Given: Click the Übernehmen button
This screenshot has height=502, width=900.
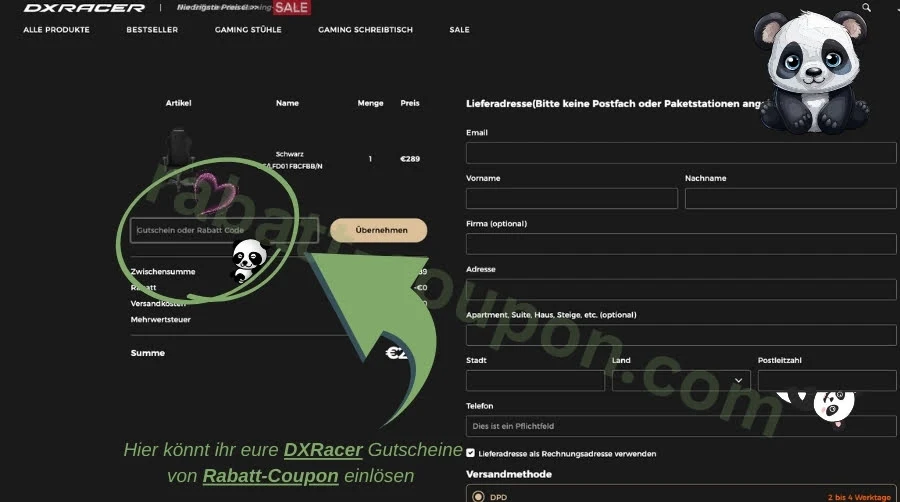Looking at the screenshot, I should pyautogui.click(x=378, y=230).
